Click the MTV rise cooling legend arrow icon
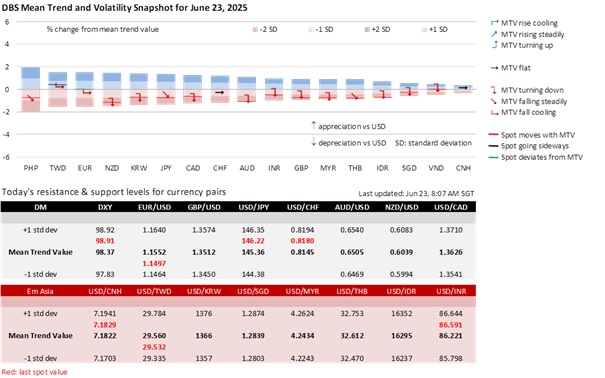The width and height of the screenshot is (605, 378). click(494, 23)
